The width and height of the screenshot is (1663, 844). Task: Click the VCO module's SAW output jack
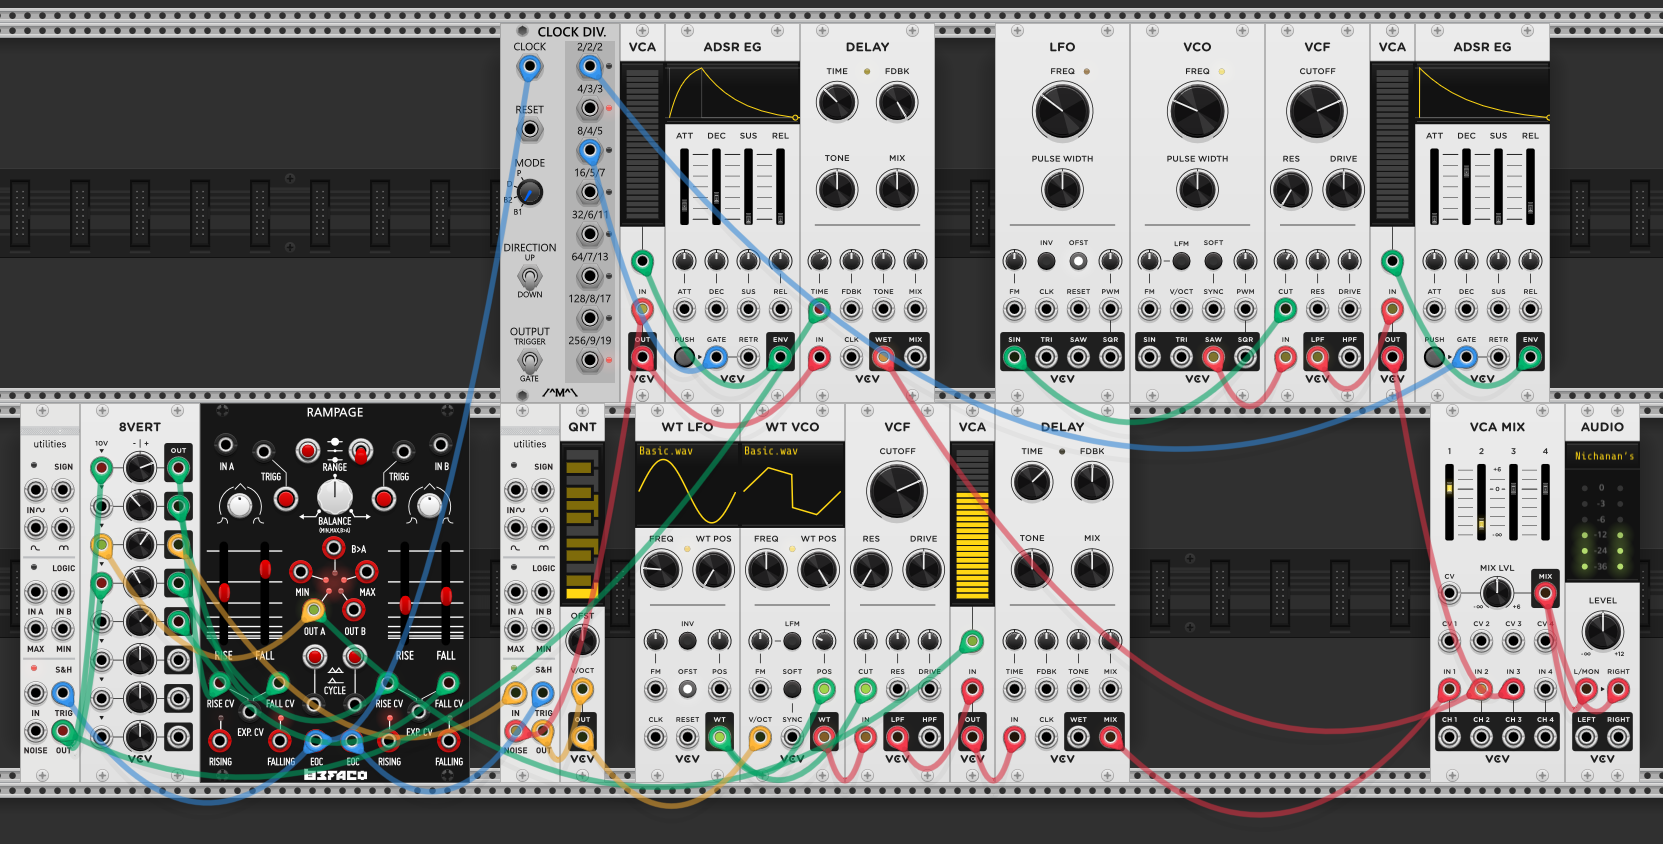pos(1213,357)
